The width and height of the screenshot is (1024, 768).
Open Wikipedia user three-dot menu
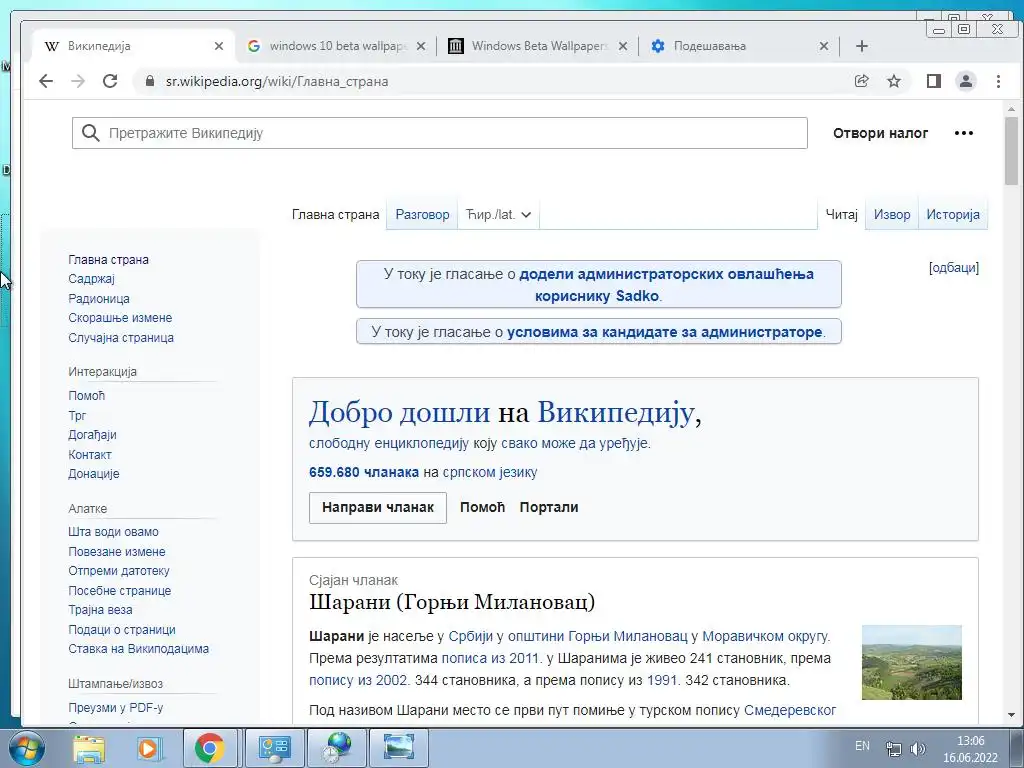pyautogui.click(x=964, y=133)
